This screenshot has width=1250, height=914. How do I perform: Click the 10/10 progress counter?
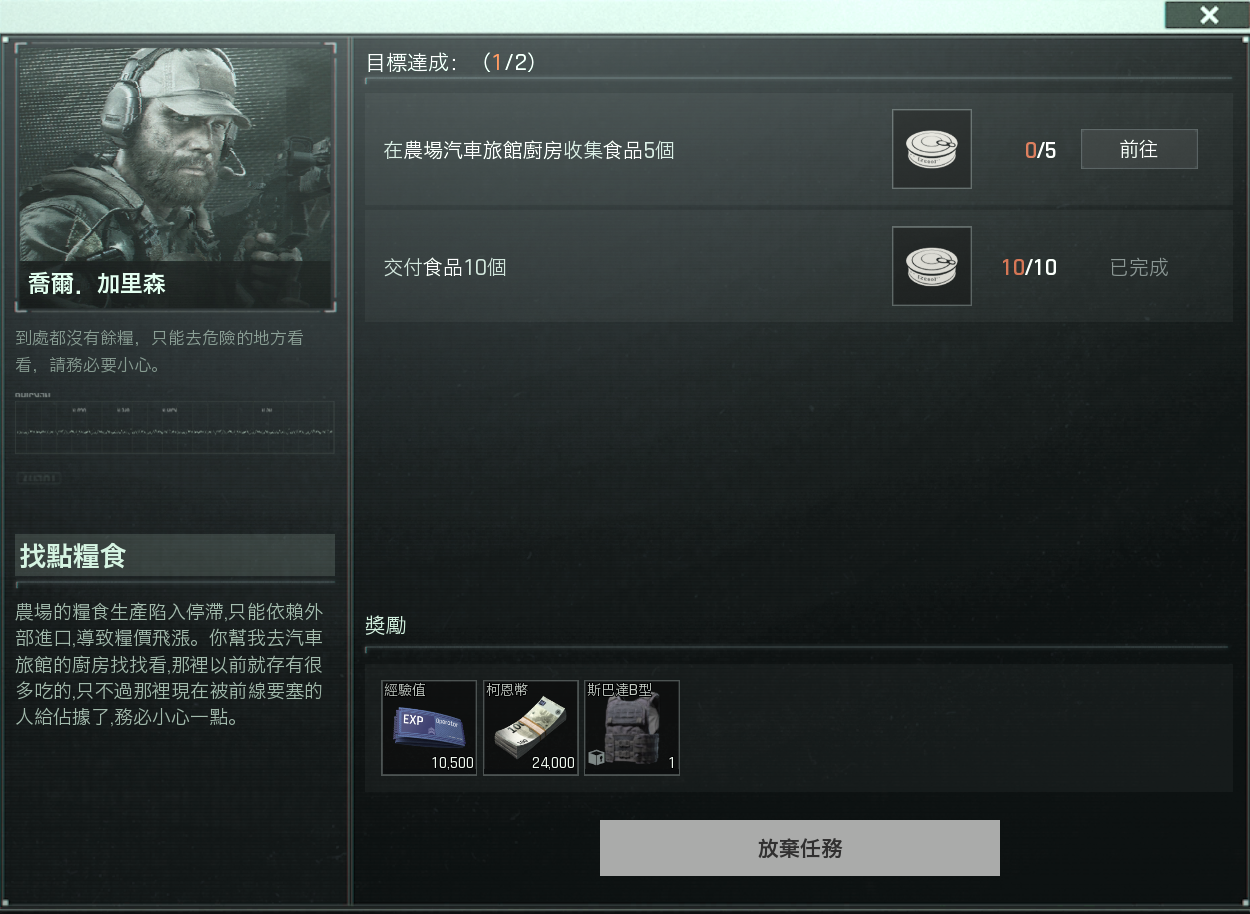[1029, 267]
